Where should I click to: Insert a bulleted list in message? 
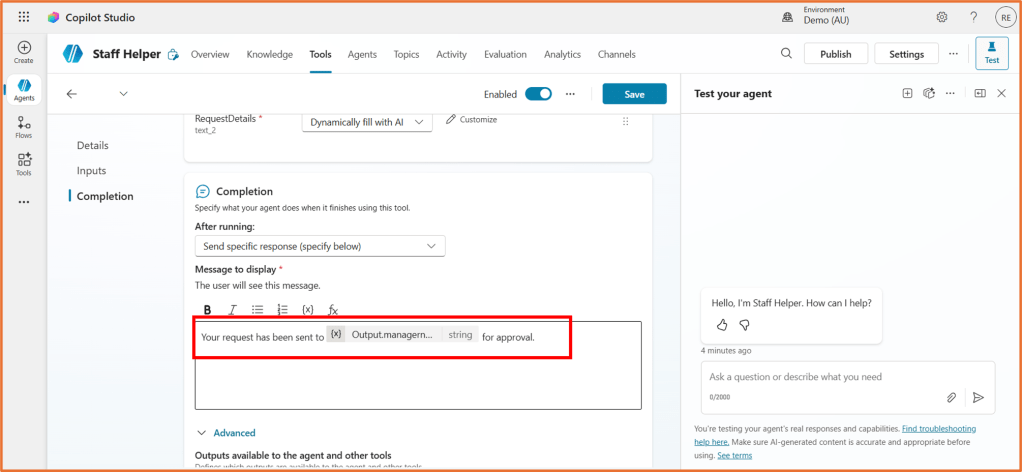click(x=257, y=310)
